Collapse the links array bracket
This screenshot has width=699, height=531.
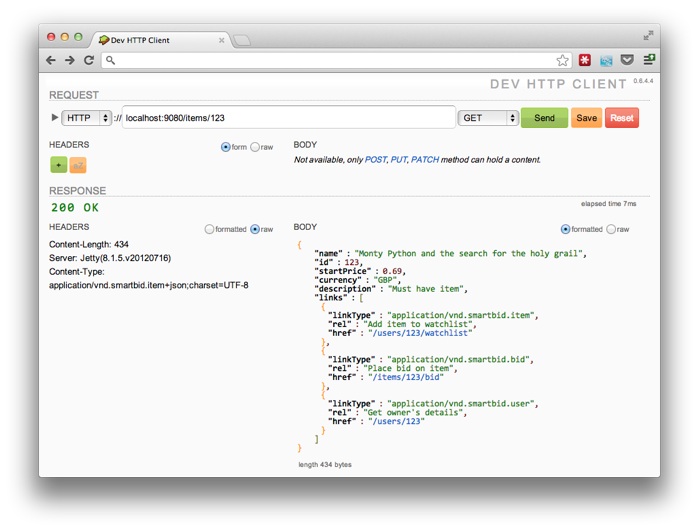(x=361, y=298)
